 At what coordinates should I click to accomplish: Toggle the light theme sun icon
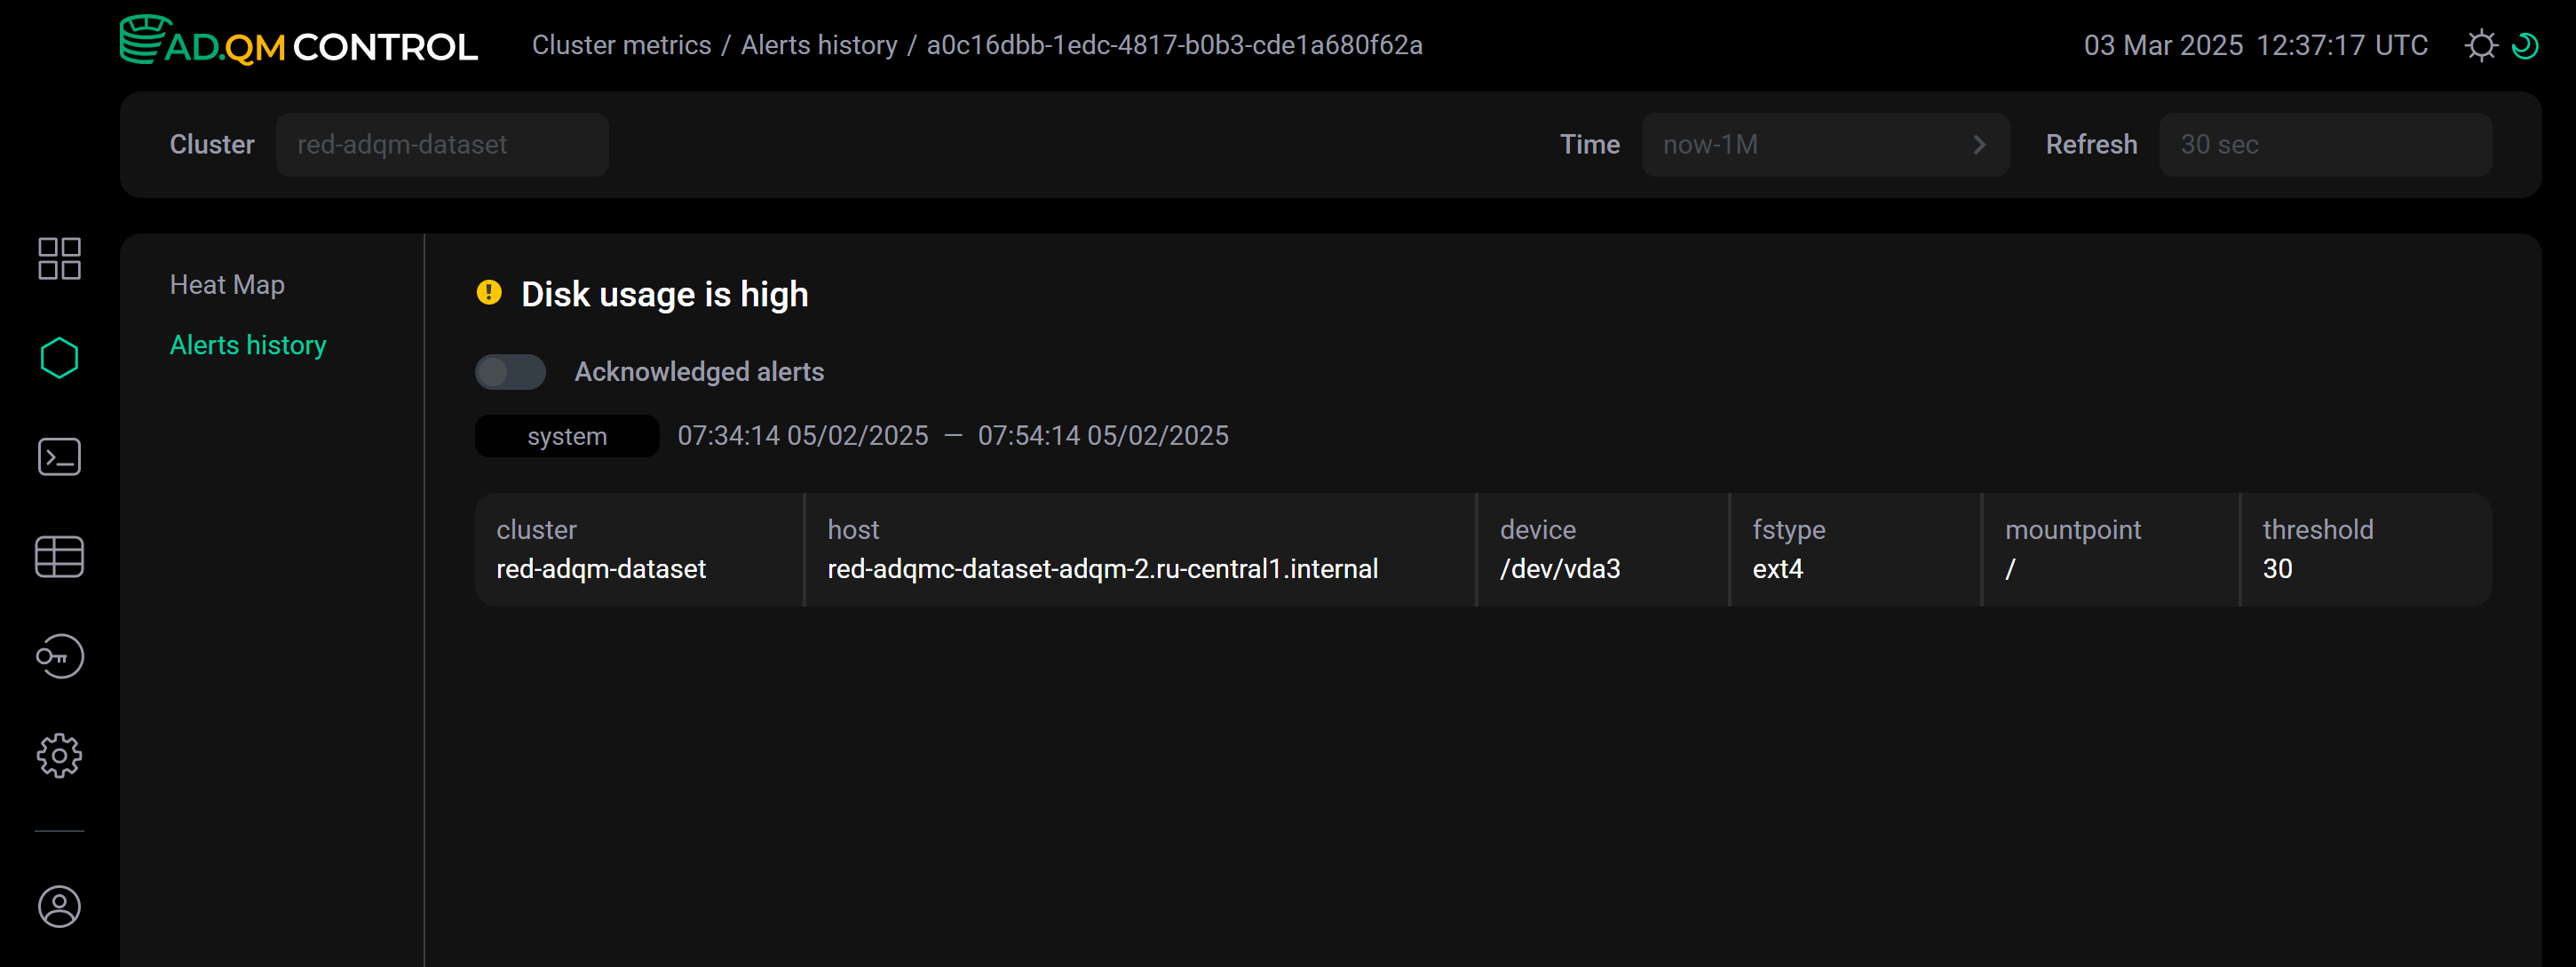2483,45
